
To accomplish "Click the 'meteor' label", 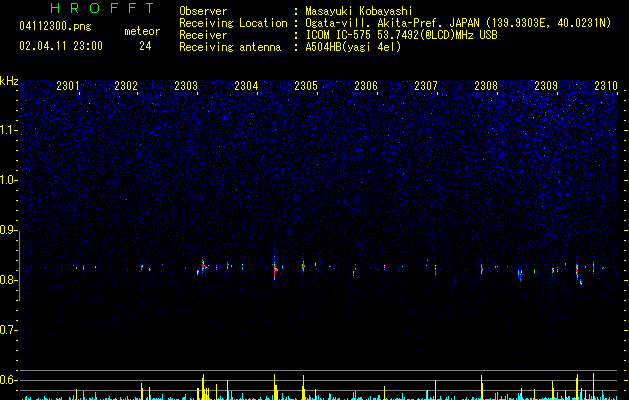I will pos(142,31).
